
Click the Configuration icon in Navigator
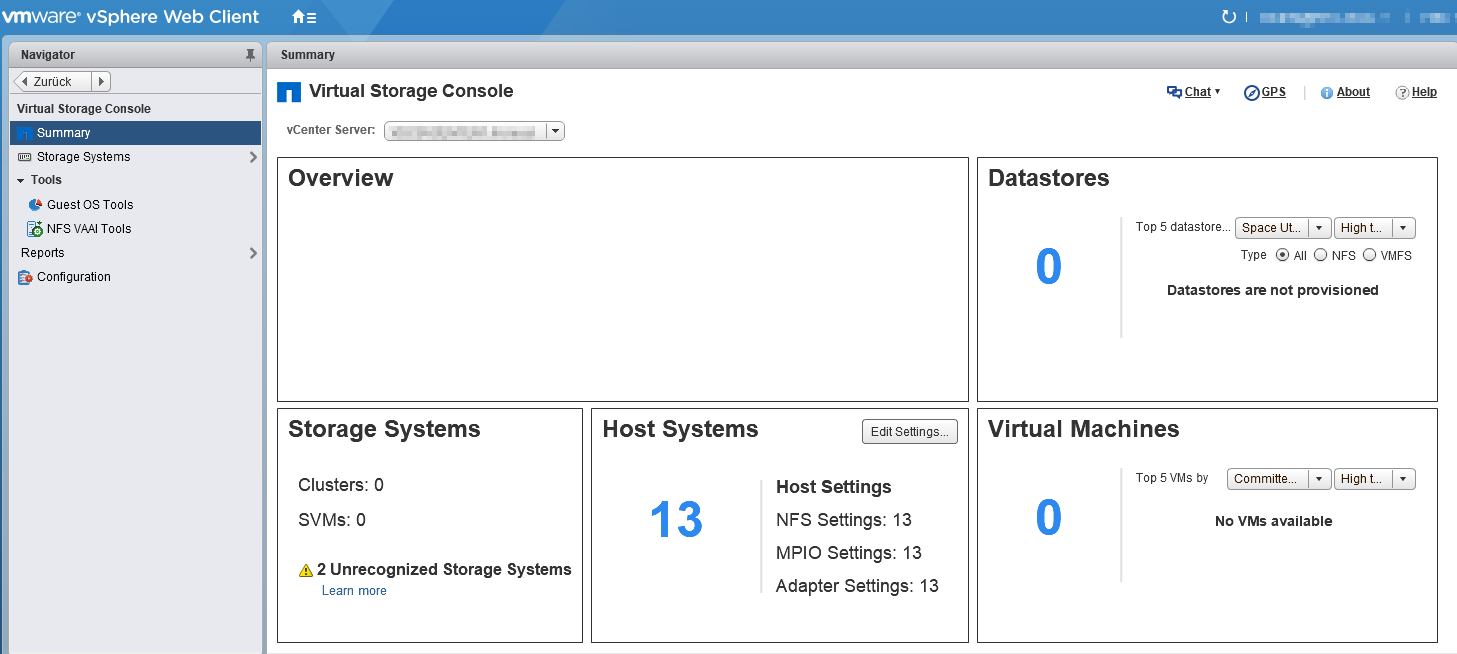point(25,277)
